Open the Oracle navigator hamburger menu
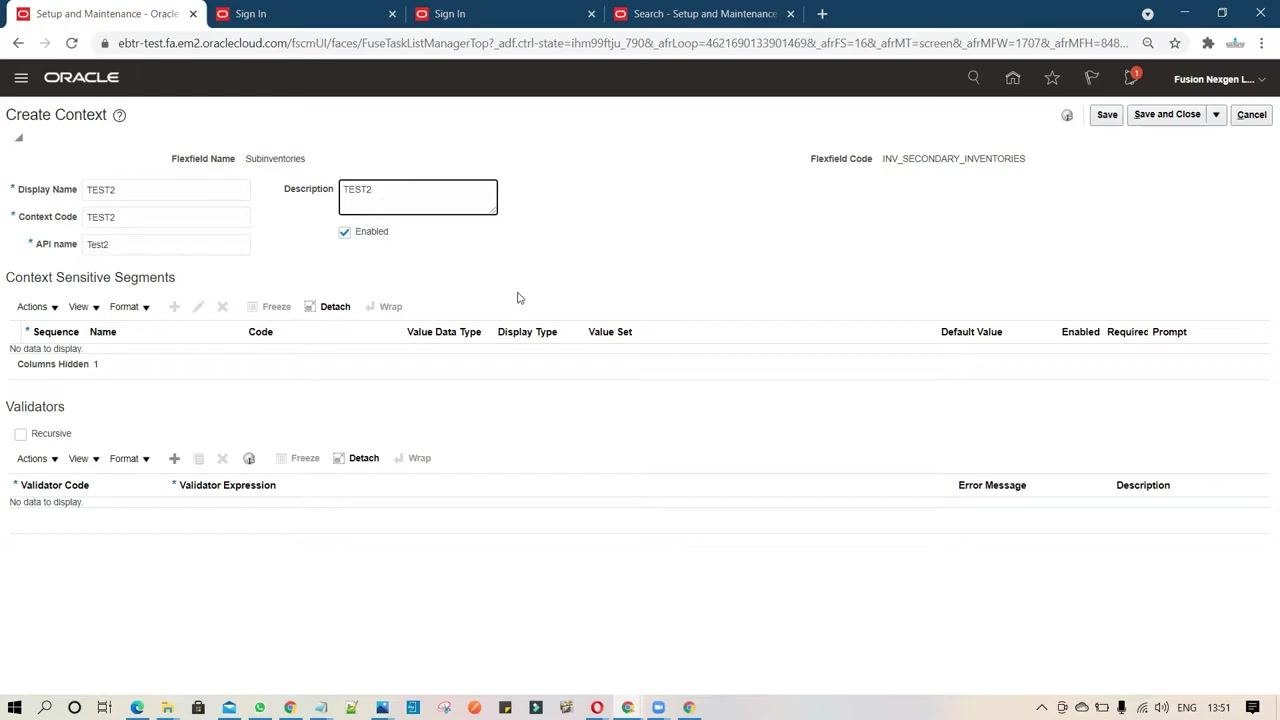1280x720 pixels. coord(21,78)
